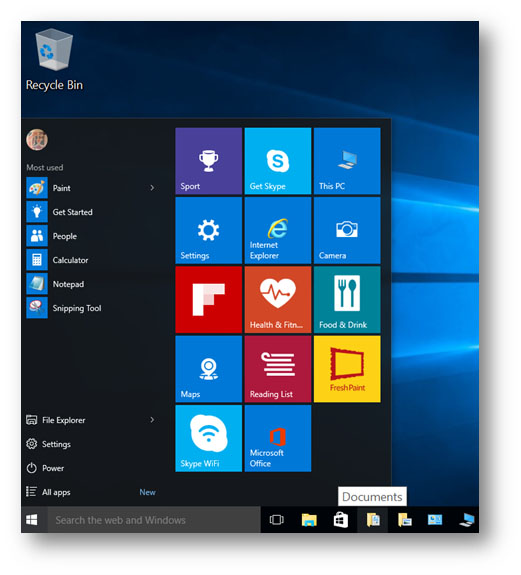The image size is (521, 575).
Task: Open Task View on the taskbar
Action: pyautogui.click(x=277, y=520)
